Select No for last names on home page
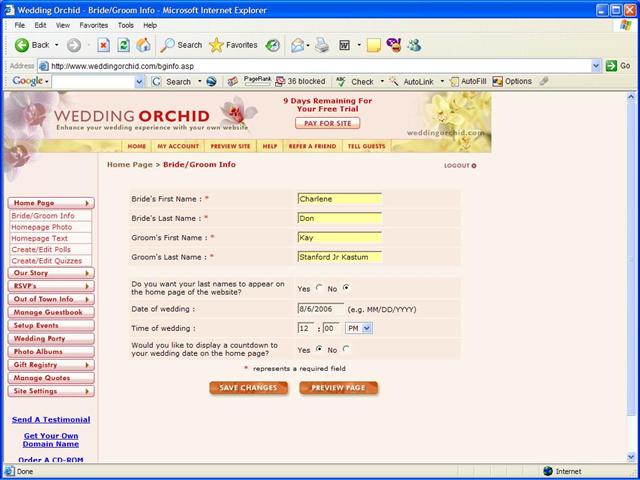Screen dimensions: 640x480 tap(346, 288)
